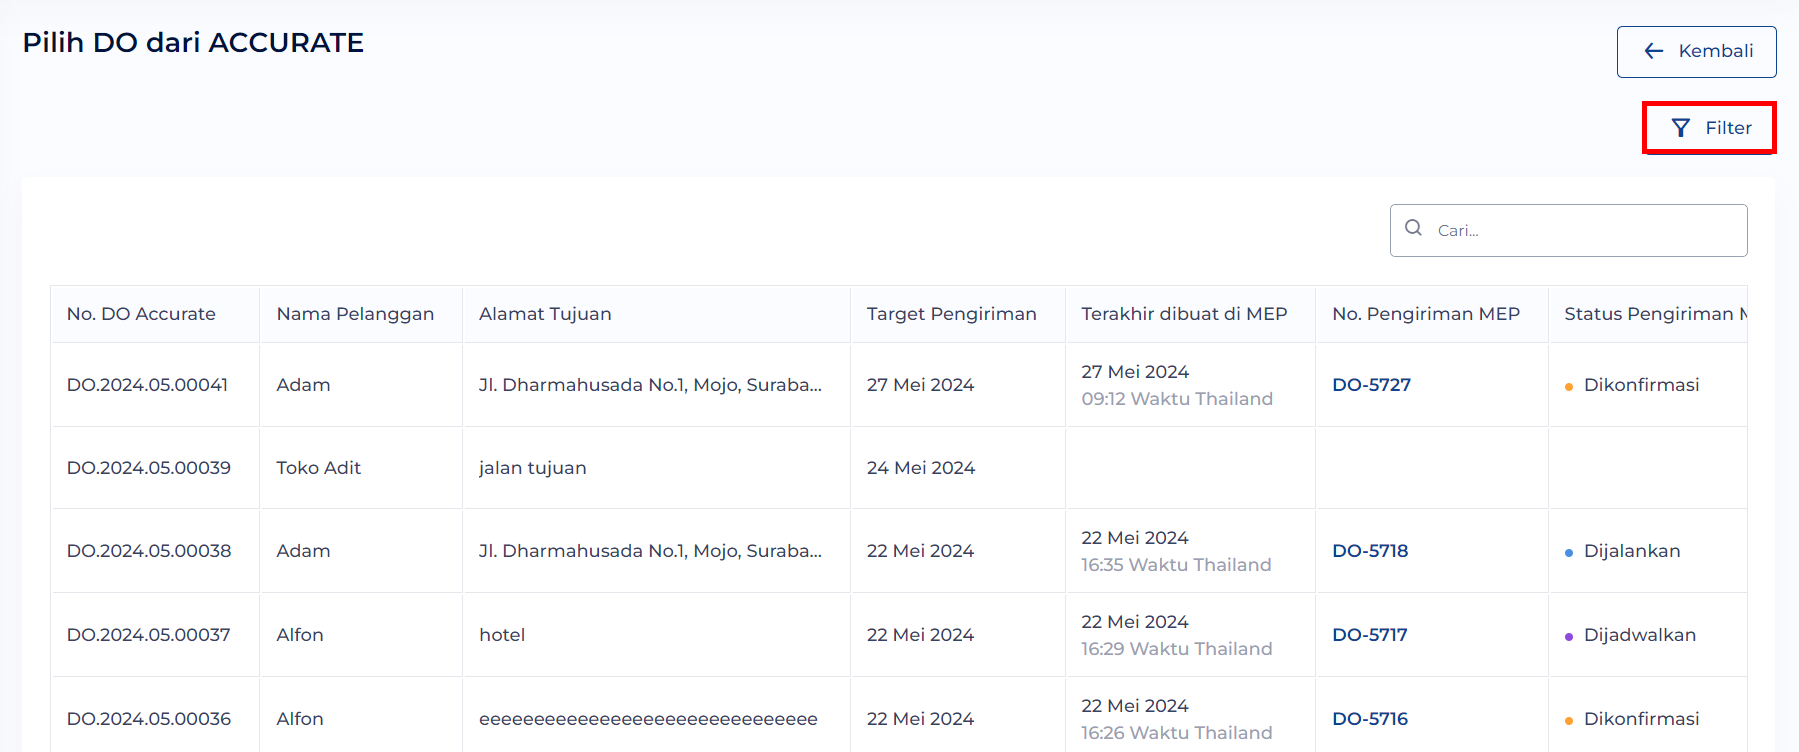1799x752 pixels.
Task: Click address jalan tujuan
Action: (532, 468)
